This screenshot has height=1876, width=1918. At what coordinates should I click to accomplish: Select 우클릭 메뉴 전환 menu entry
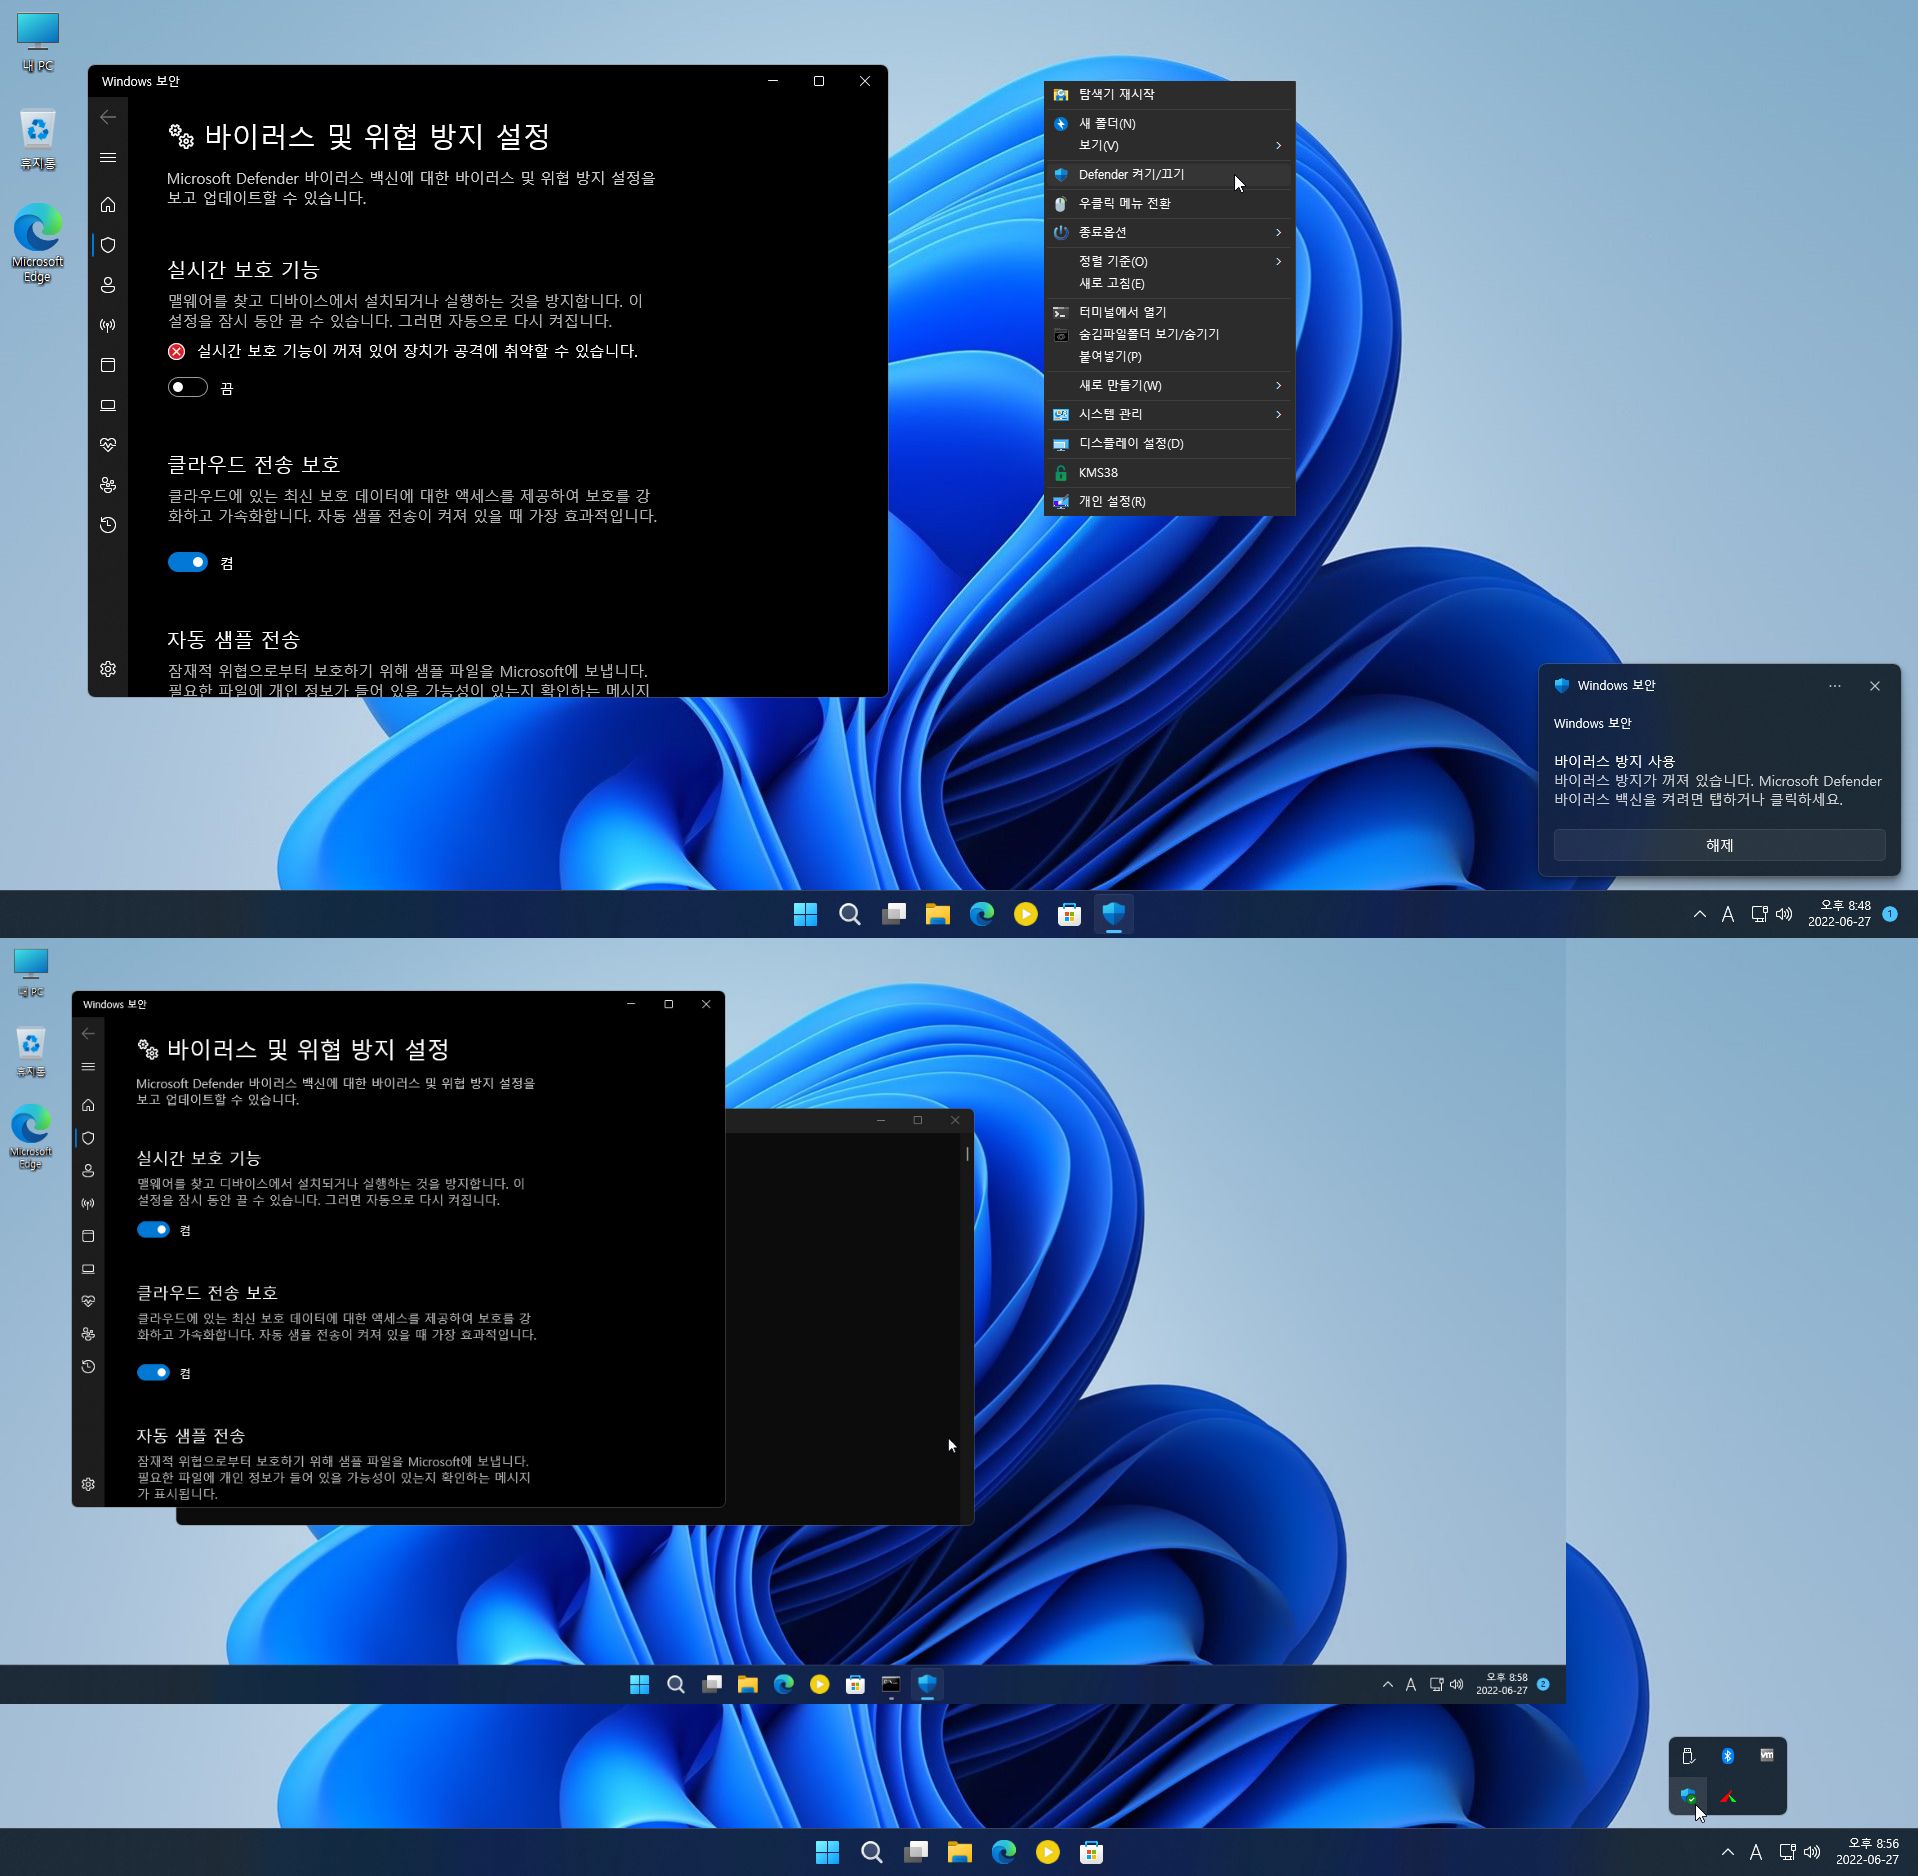pos(1169,203)
